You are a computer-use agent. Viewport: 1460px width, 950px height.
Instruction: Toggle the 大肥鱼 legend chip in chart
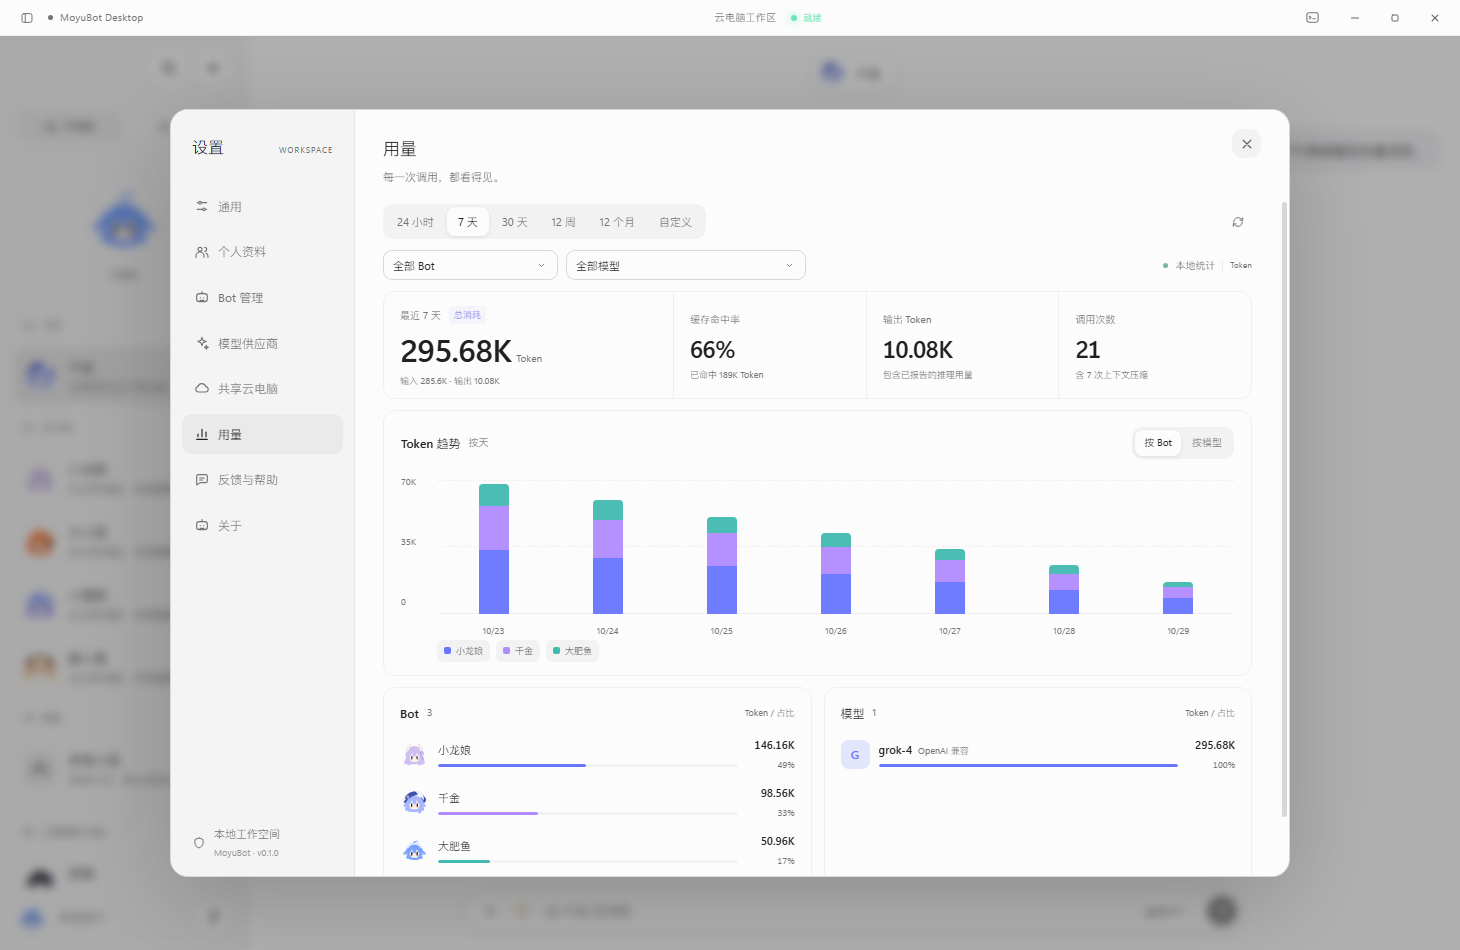point(572,651)
